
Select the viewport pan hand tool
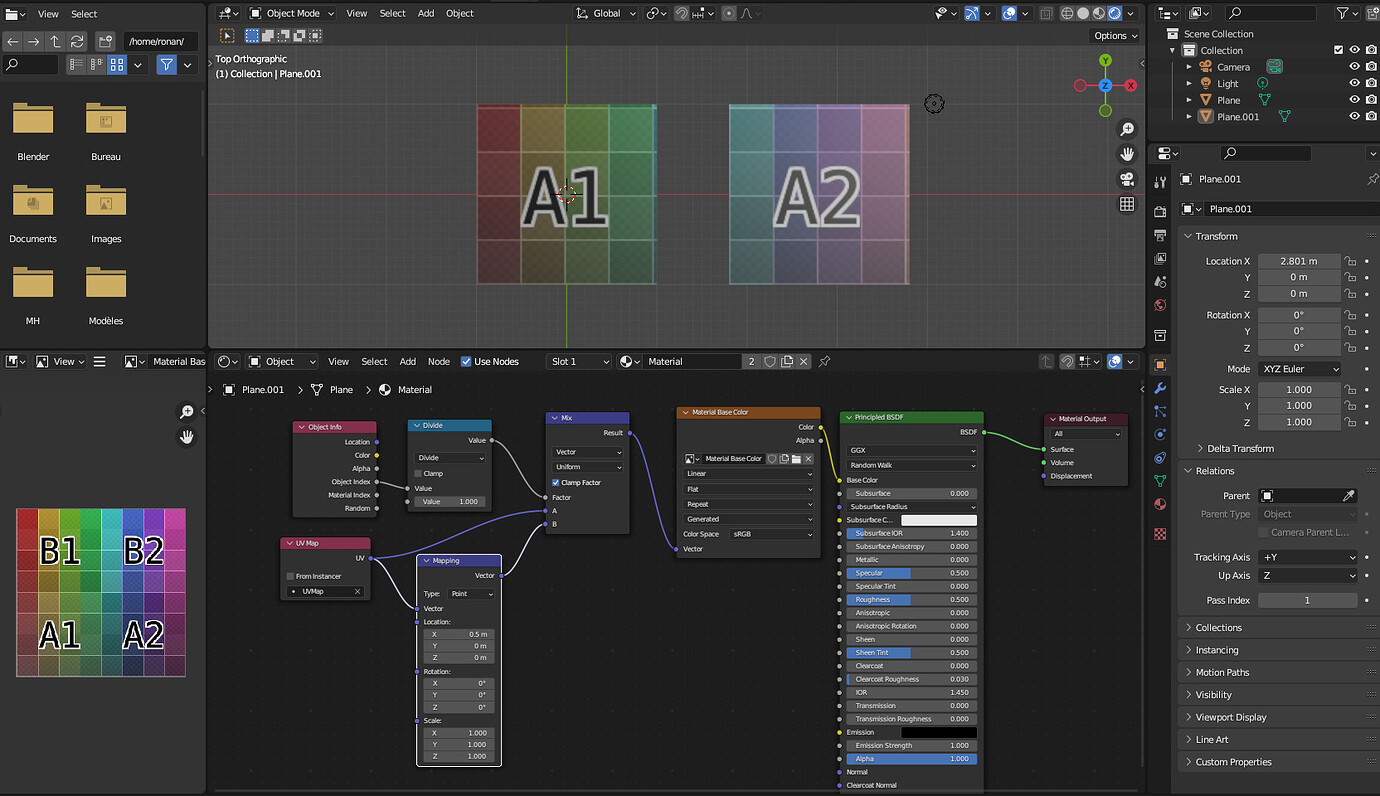pos(1127,154)
